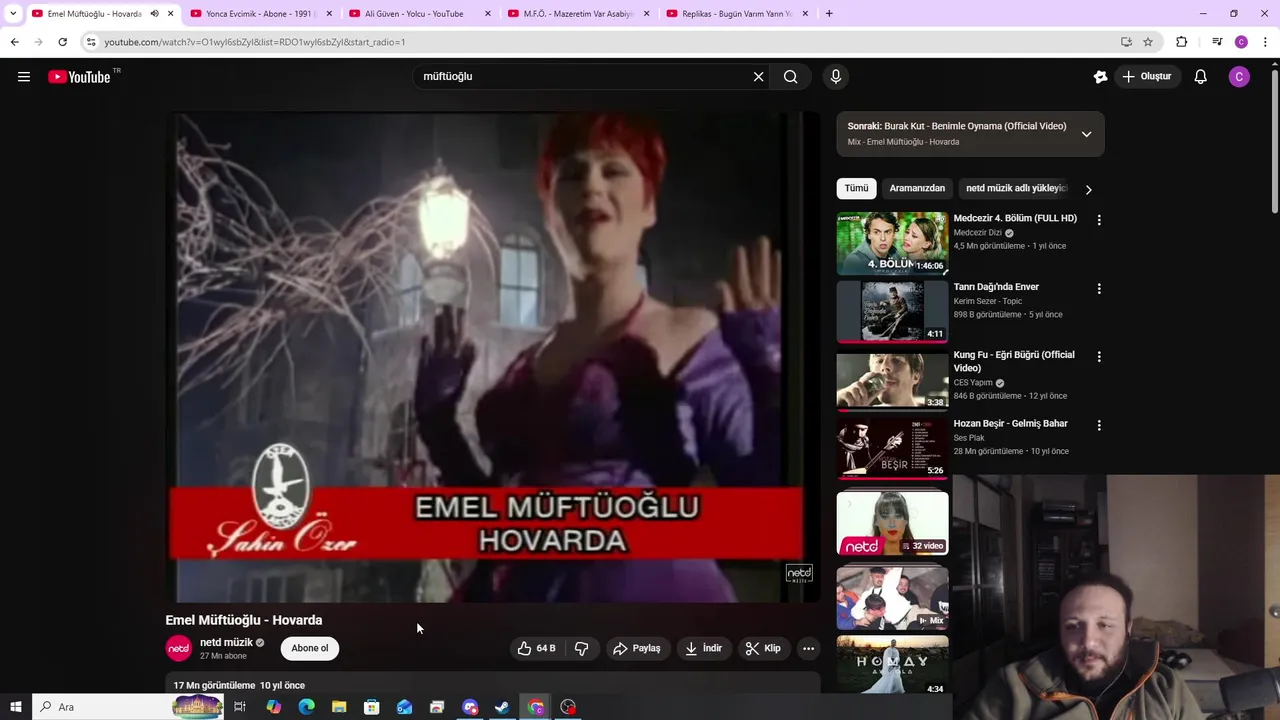
Task: Open options for Hozan Beşir - Gelmiş Bahar
Action: 1099,426
